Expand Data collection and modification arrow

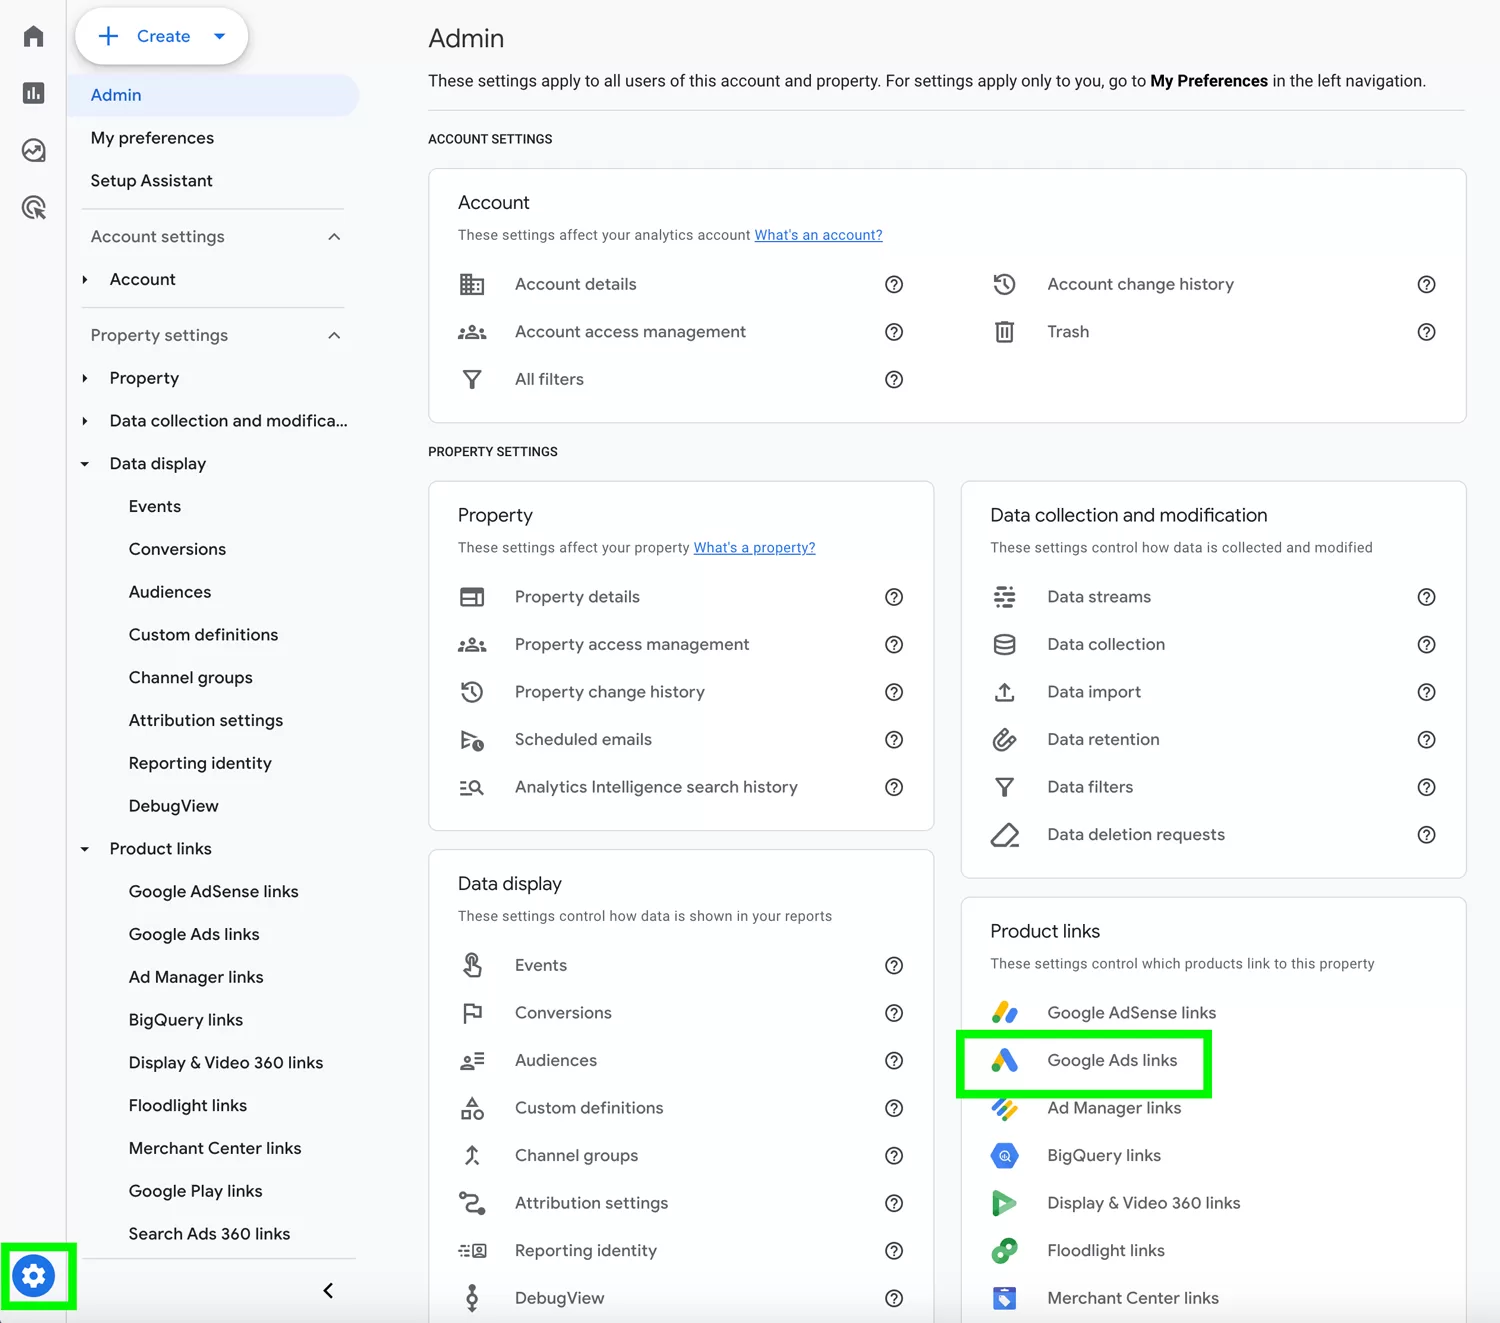tap(85, 421)
